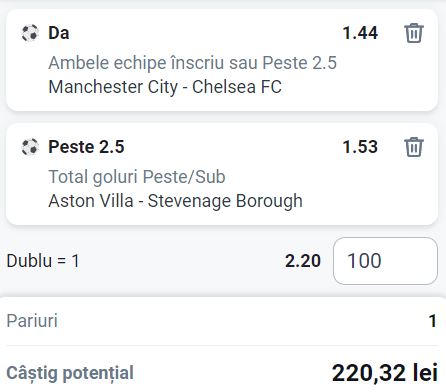Select the Peste 2.5 bet title
This screenshot has height=392, width=446.
coord(86,147)
